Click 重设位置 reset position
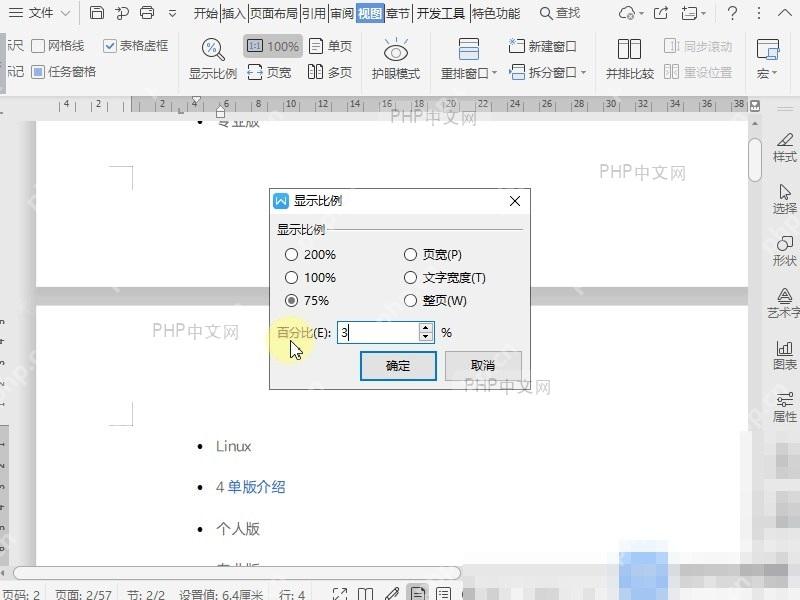Viewport: 800px width, 600px height. point(698,72)
